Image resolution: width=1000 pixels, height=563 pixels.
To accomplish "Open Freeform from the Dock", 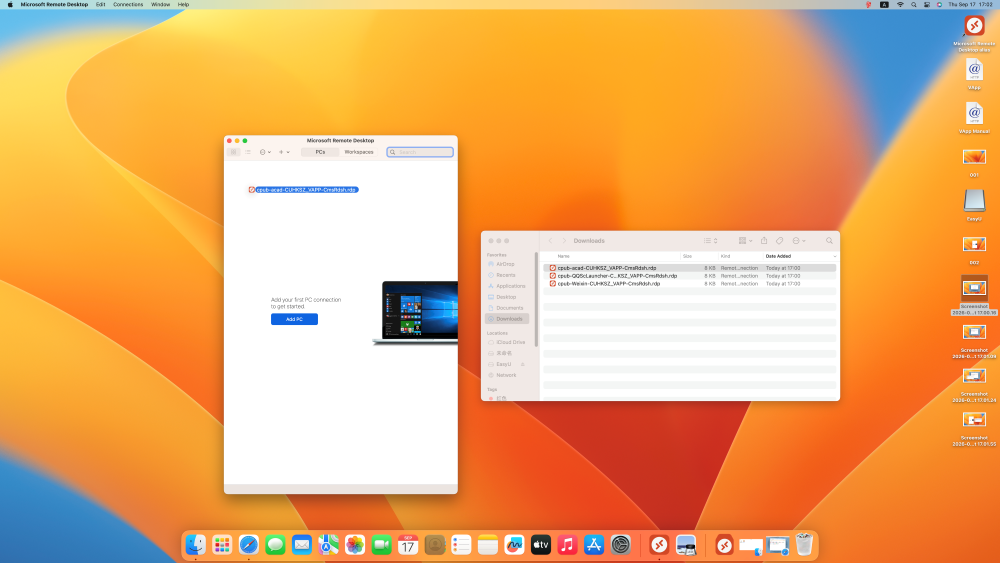I will (x=514, y=545).
